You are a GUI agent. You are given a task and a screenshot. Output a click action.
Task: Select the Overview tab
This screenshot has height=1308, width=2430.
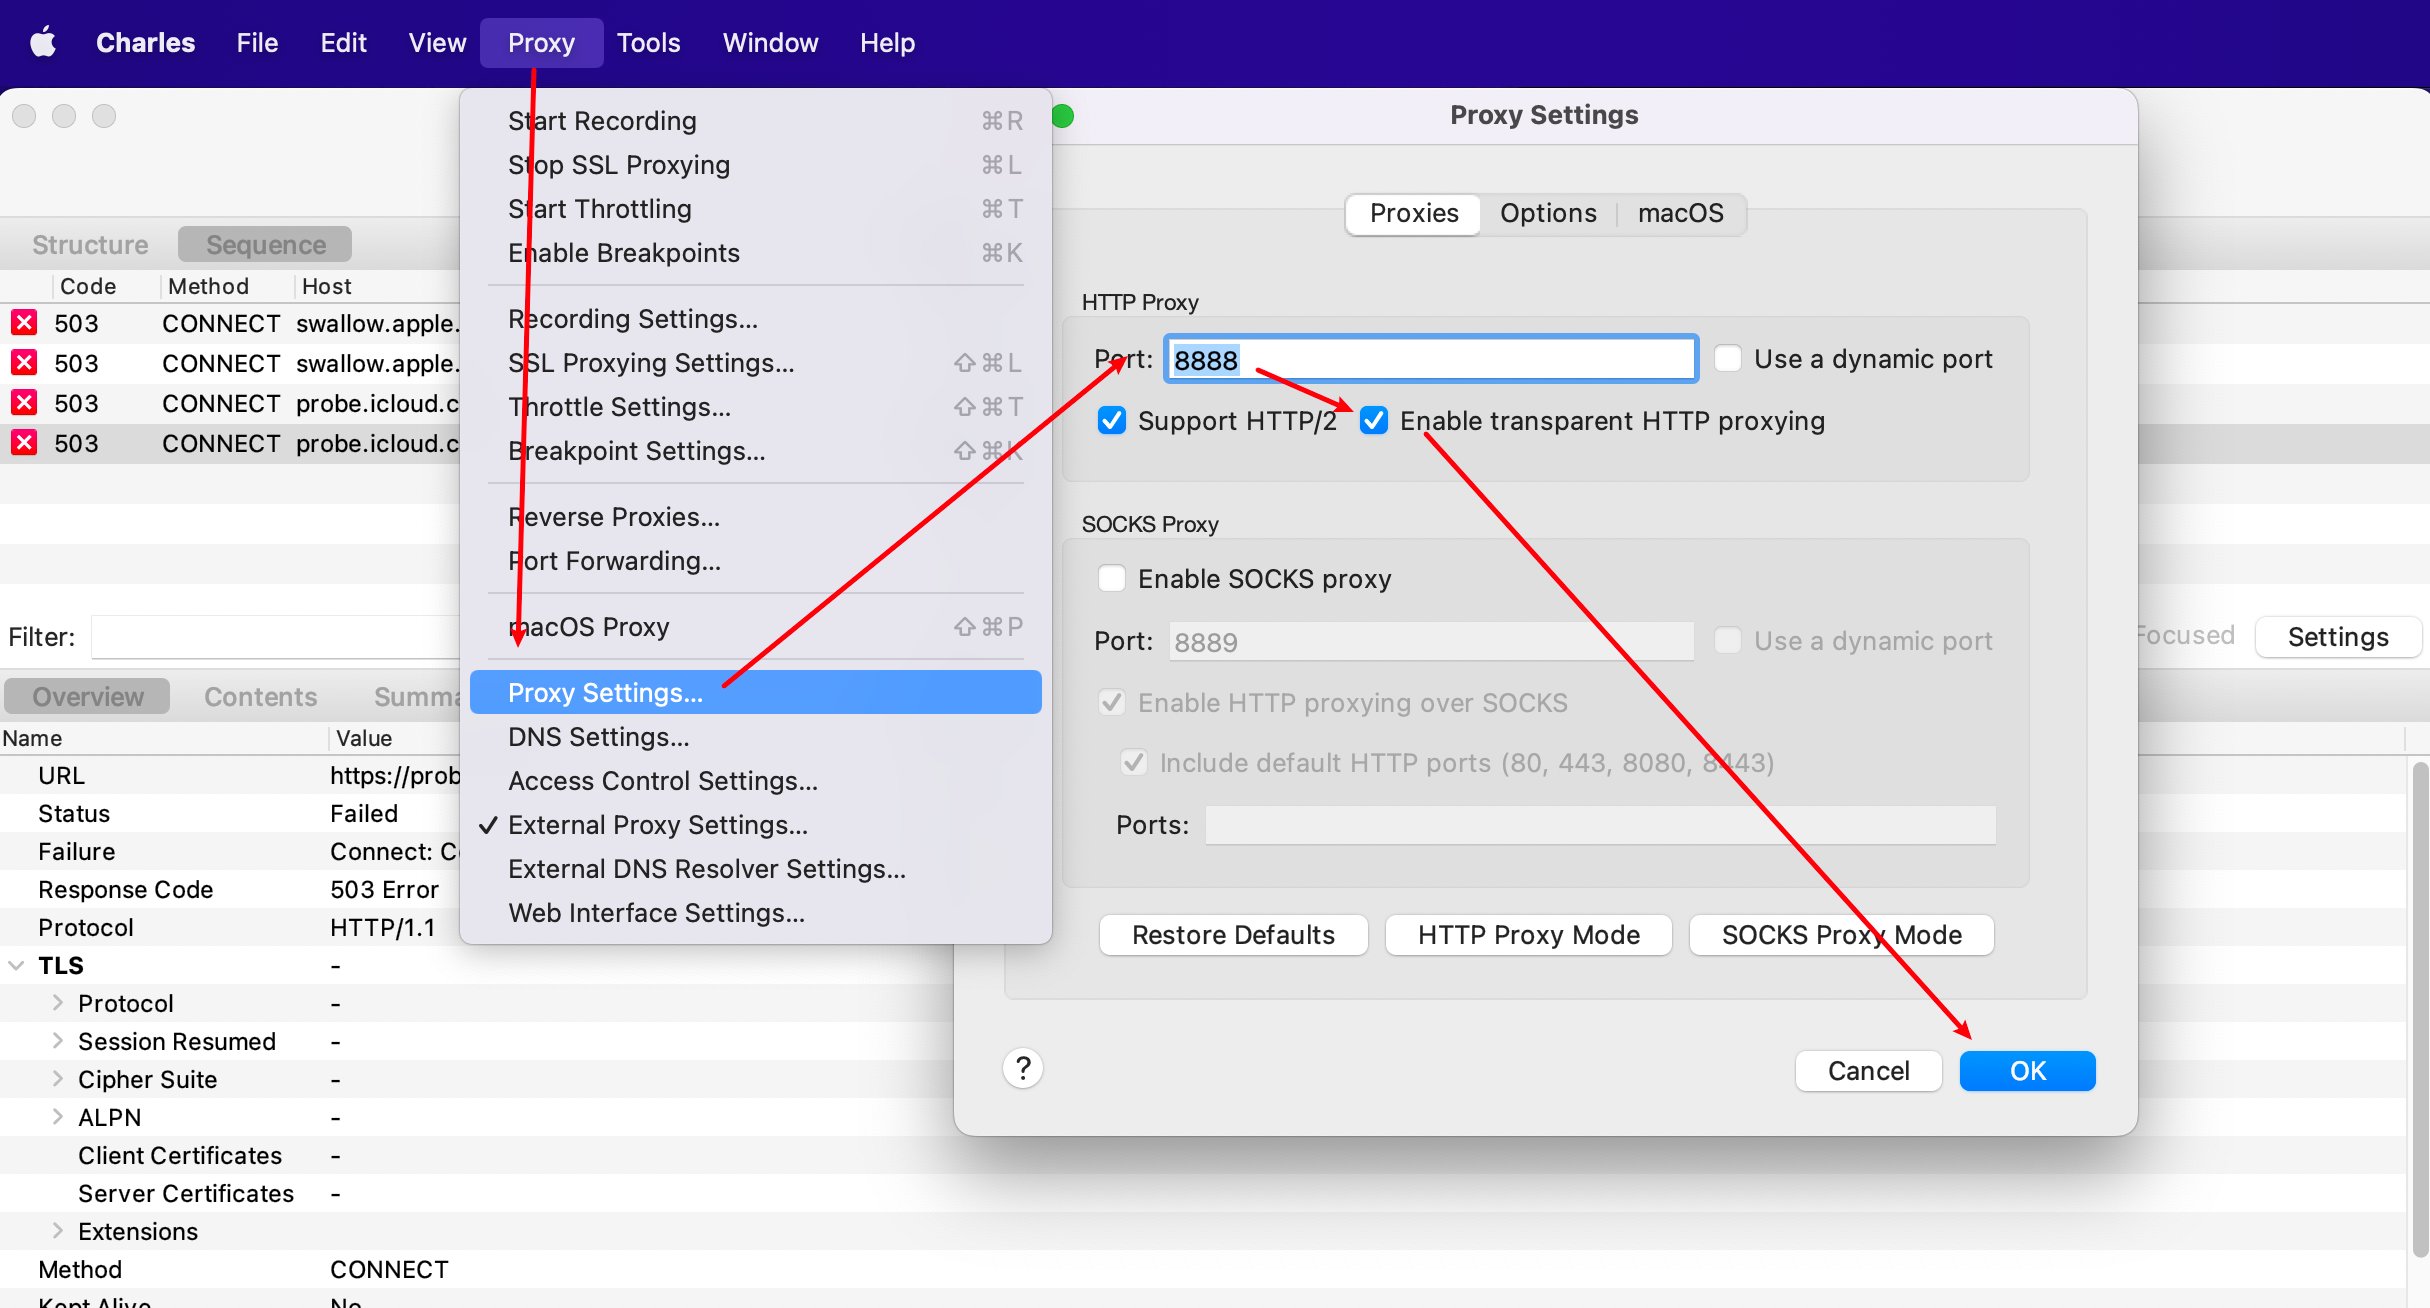click(88, 697)
